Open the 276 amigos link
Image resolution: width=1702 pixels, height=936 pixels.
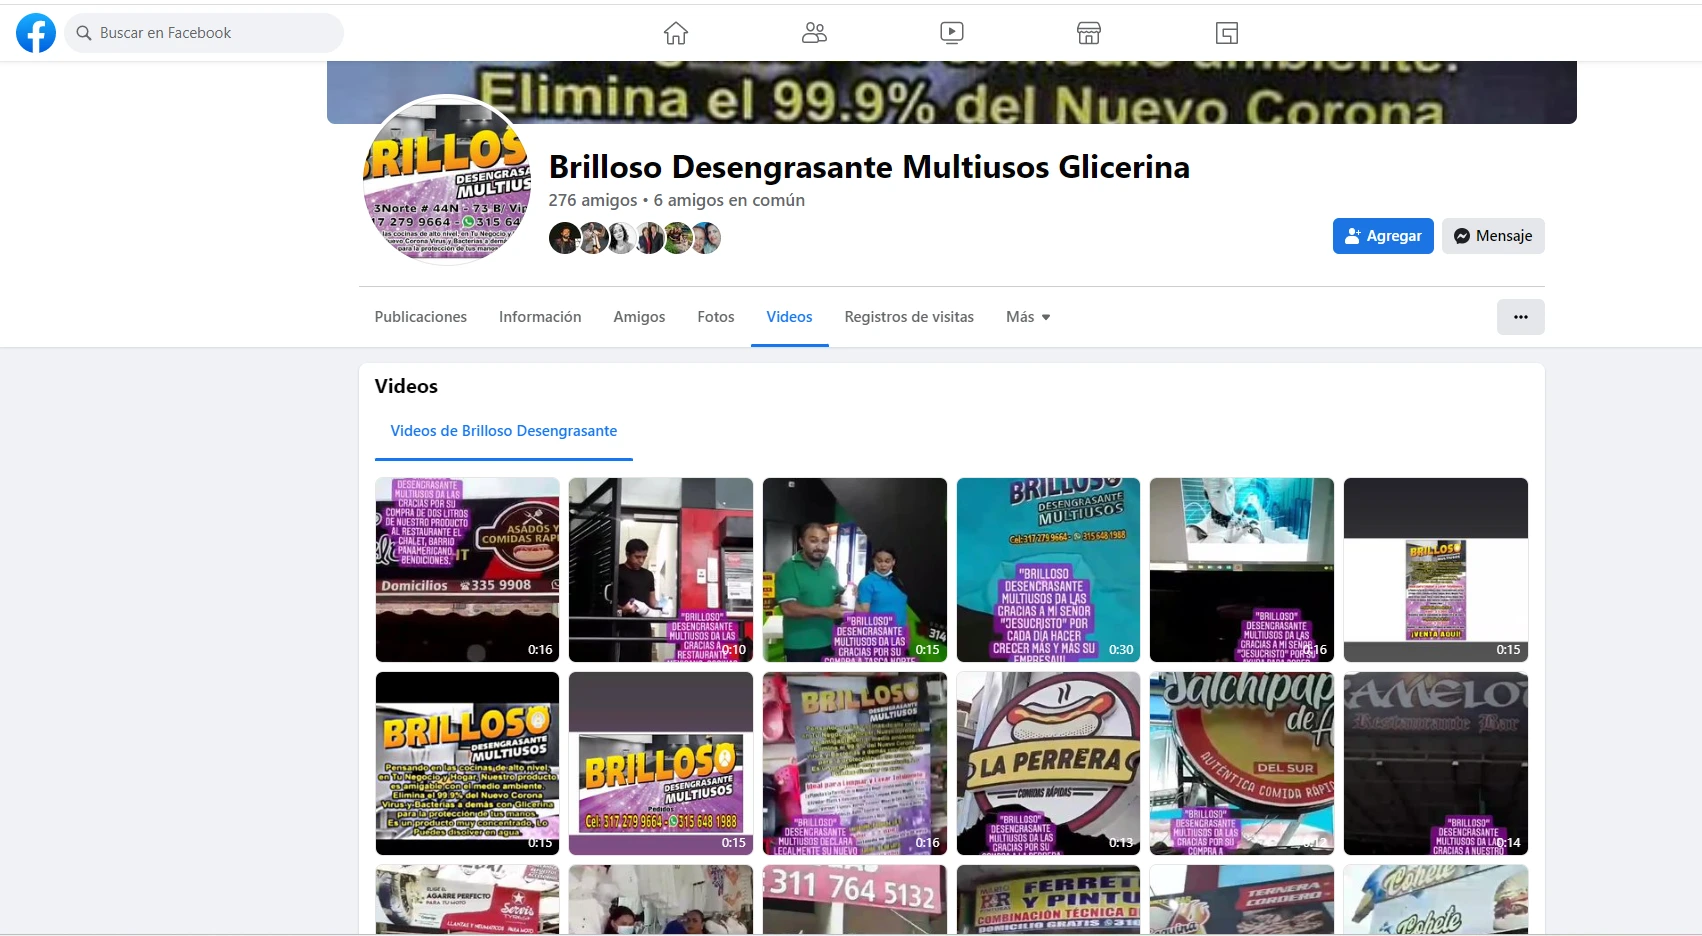point(593,200)
